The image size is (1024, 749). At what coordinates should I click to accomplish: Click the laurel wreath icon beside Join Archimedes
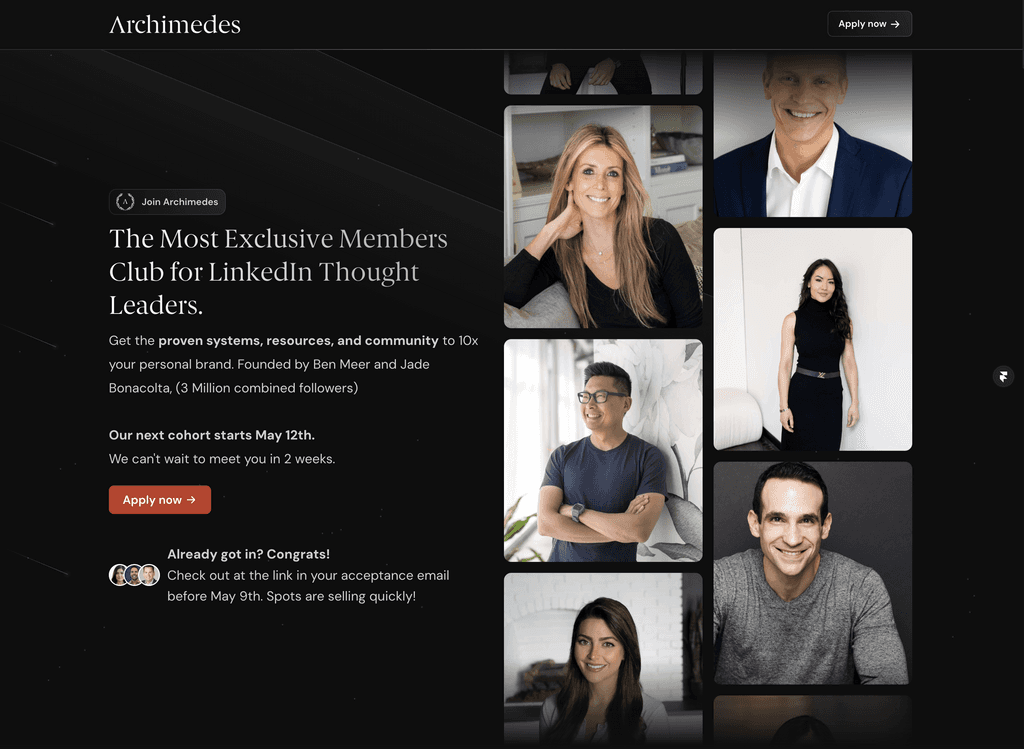[x=125, y=202]
